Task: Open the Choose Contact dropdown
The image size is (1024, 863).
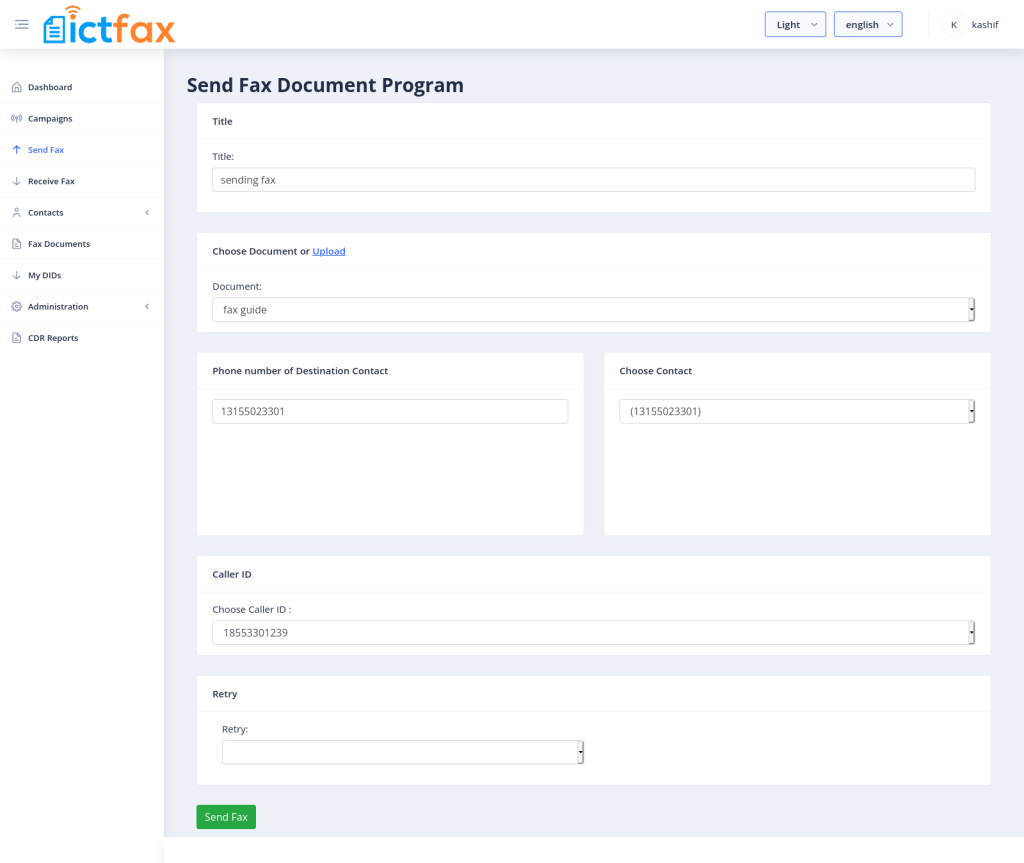Action: pos(797,412)
